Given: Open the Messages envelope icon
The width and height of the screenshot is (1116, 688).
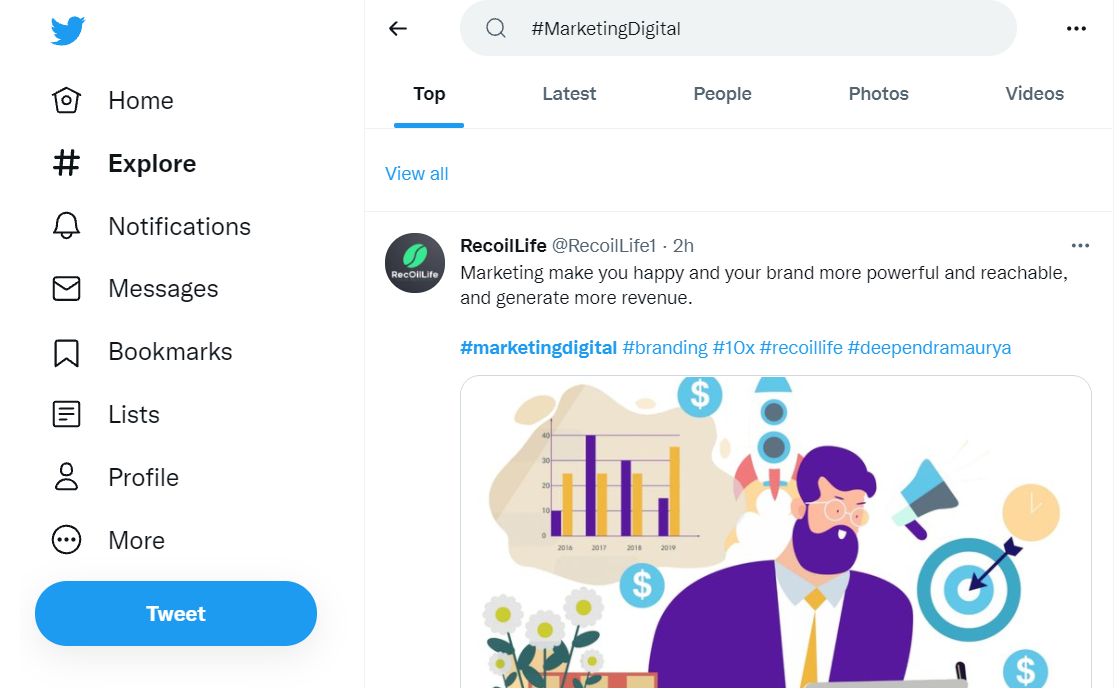Looking at the screenshot, I should (66, 288).
